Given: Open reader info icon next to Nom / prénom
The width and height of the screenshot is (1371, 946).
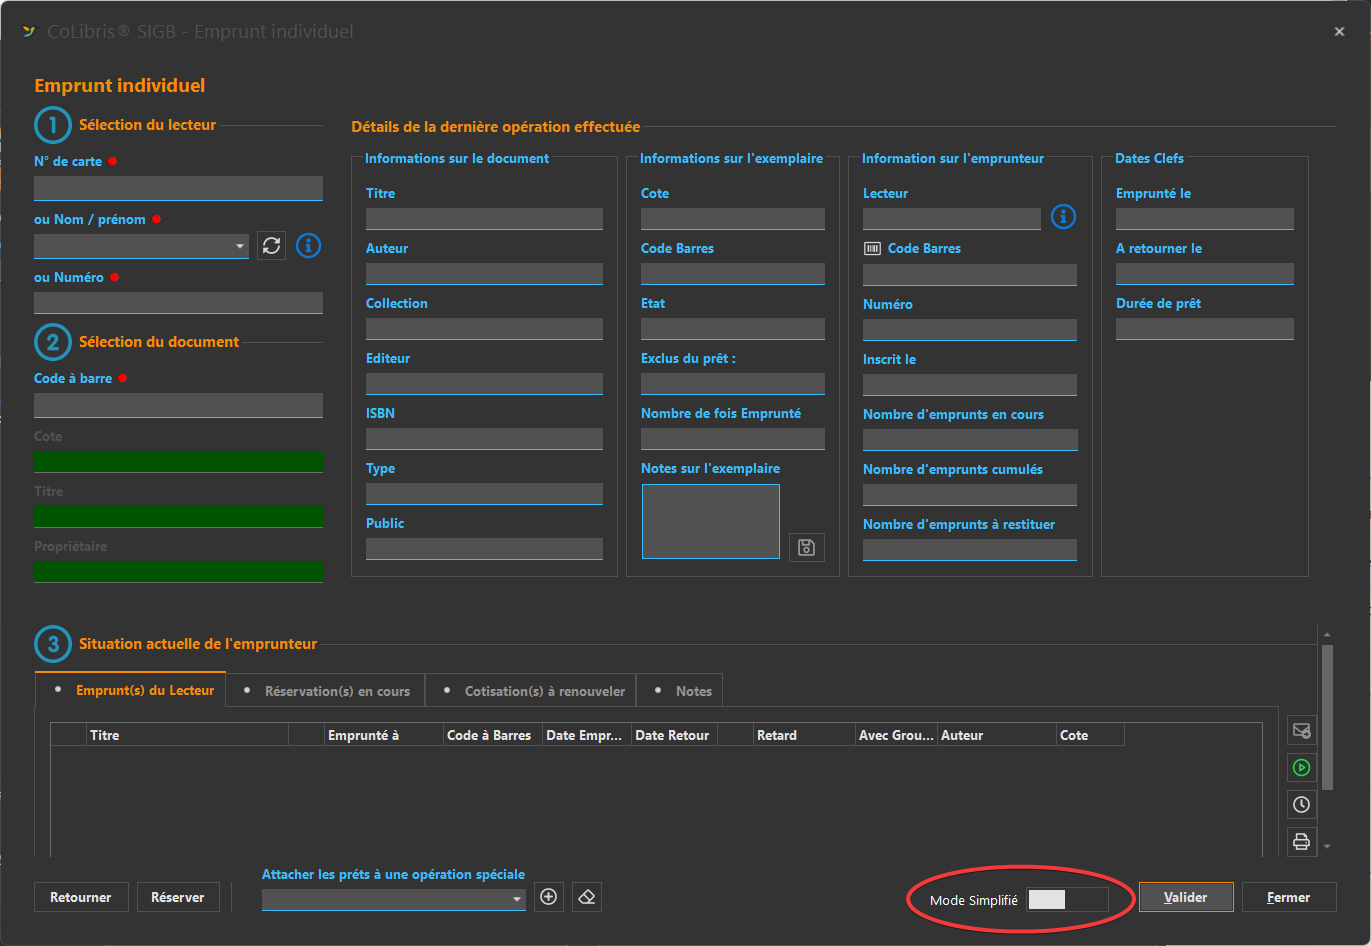Looking at the screenshot, I should point(309,245).
